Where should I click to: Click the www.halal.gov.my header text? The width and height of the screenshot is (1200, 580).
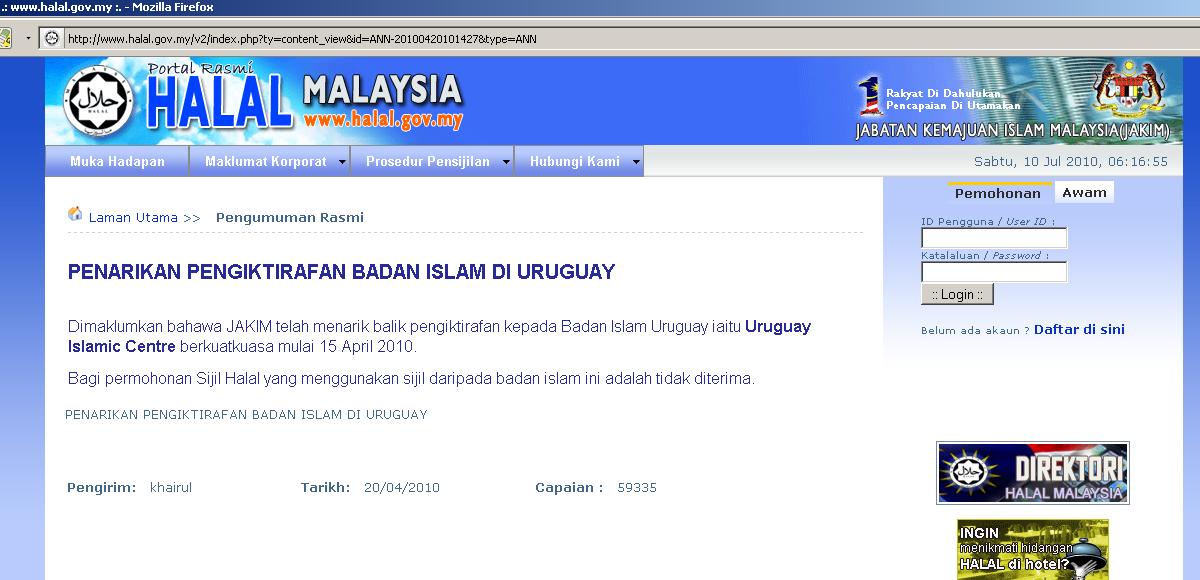[x=383, y=121]
